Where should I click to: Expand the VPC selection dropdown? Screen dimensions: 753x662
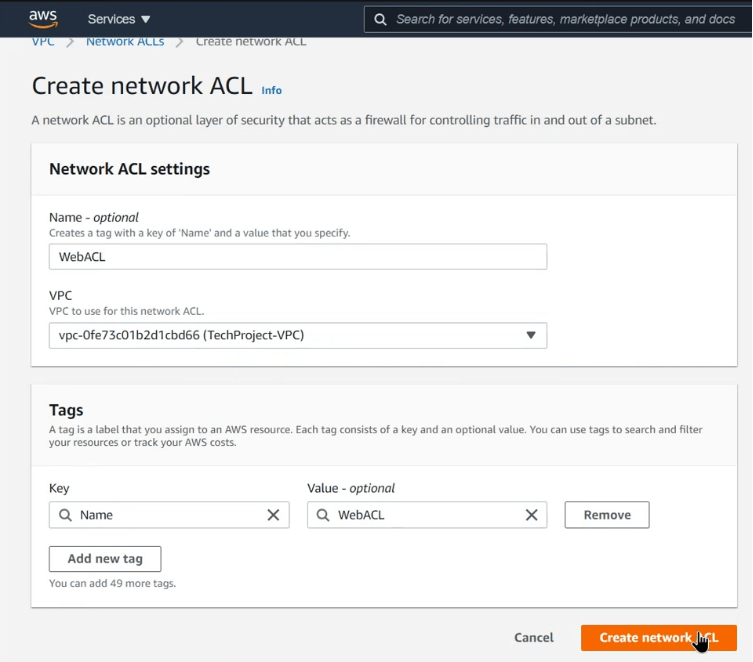pos(297,335)
